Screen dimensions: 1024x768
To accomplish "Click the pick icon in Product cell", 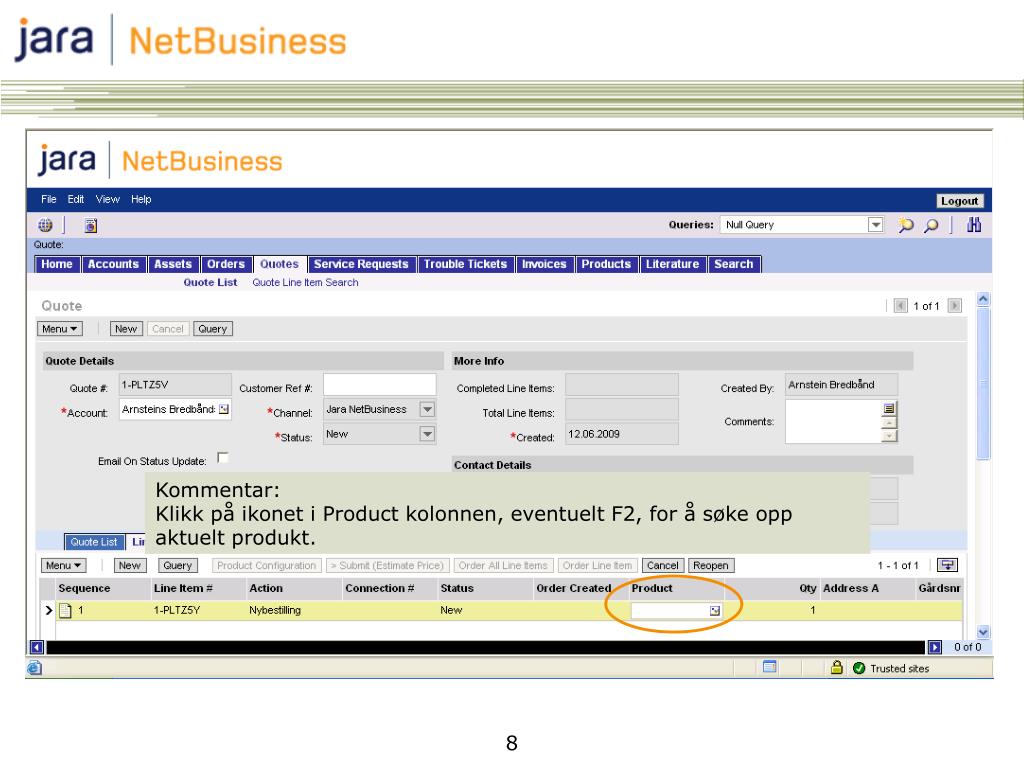I will pos(715,611).
